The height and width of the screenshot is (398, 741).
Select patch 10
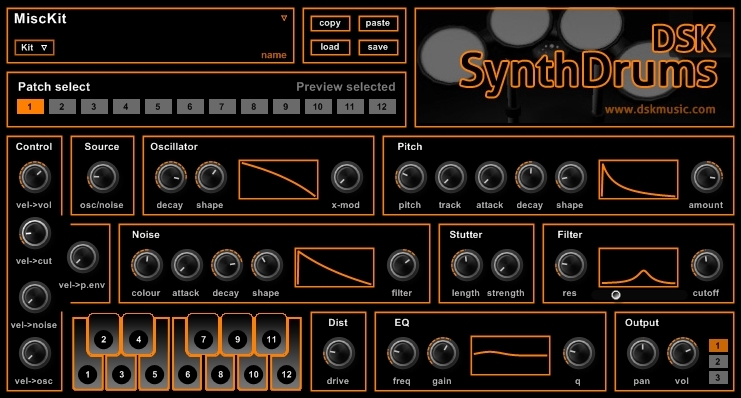(x=318, y=107)
